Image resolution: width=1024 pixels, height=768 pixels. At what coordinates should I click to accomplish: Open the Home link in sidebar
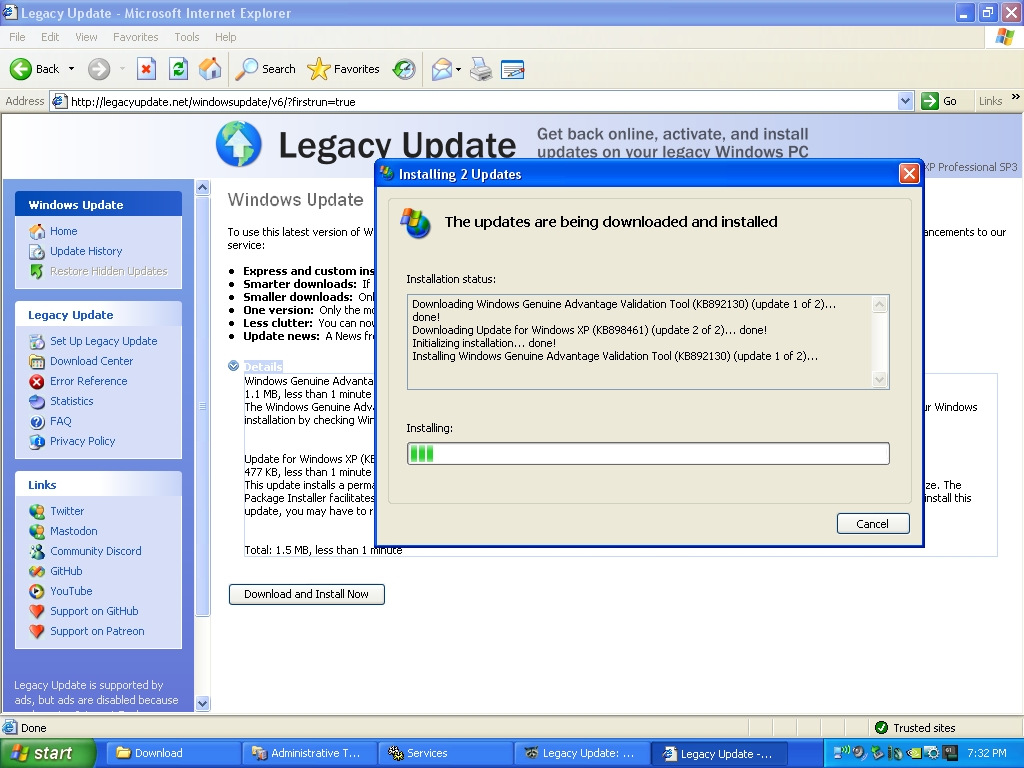click(x=63, y=231)
